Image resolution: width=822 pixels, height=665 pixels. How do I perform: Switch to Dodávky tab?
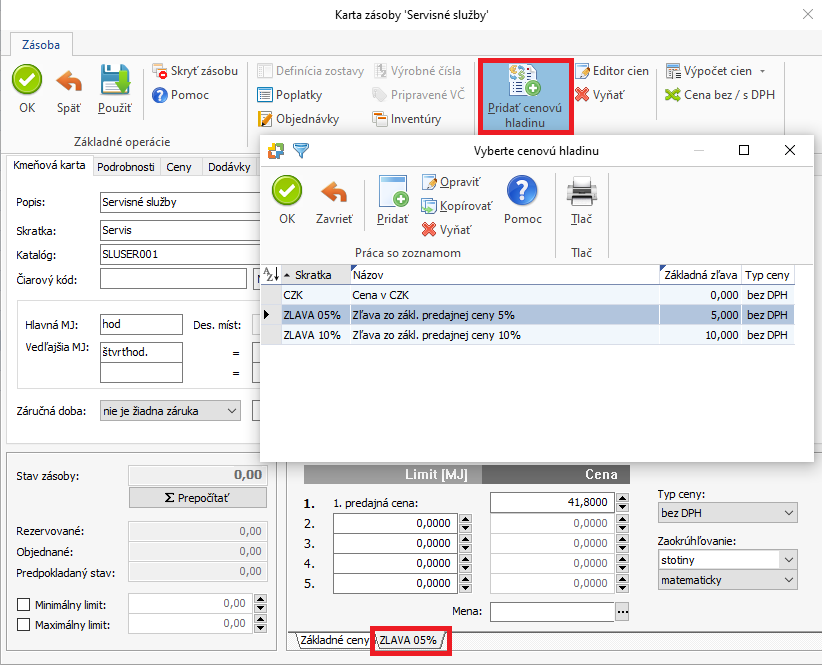[229, 167]
